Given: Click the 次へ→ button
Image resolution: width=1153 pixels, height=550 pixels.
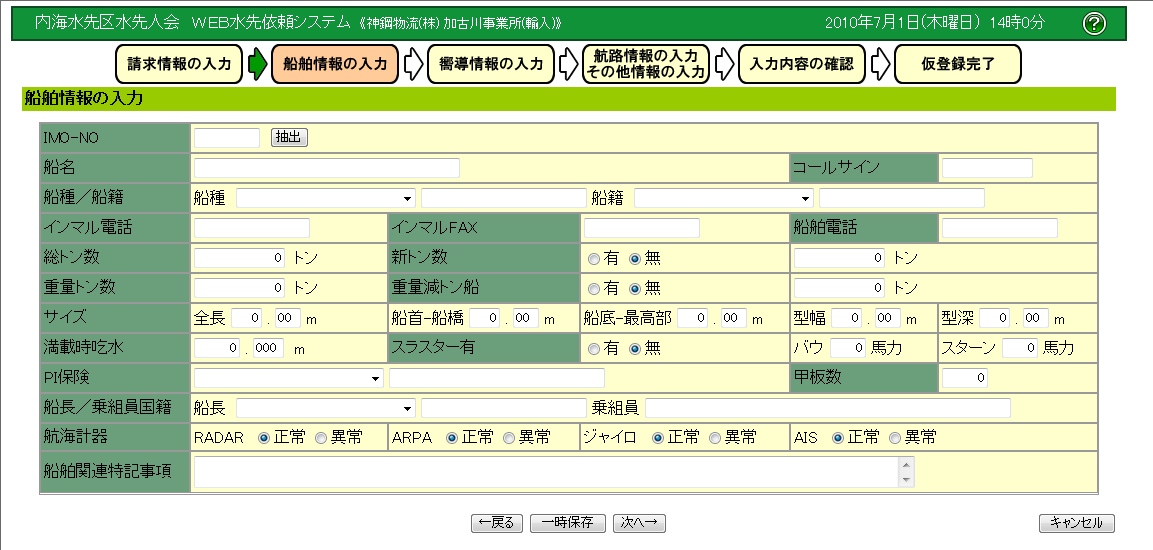Looking at the screenshot, I should coord(639,523).
